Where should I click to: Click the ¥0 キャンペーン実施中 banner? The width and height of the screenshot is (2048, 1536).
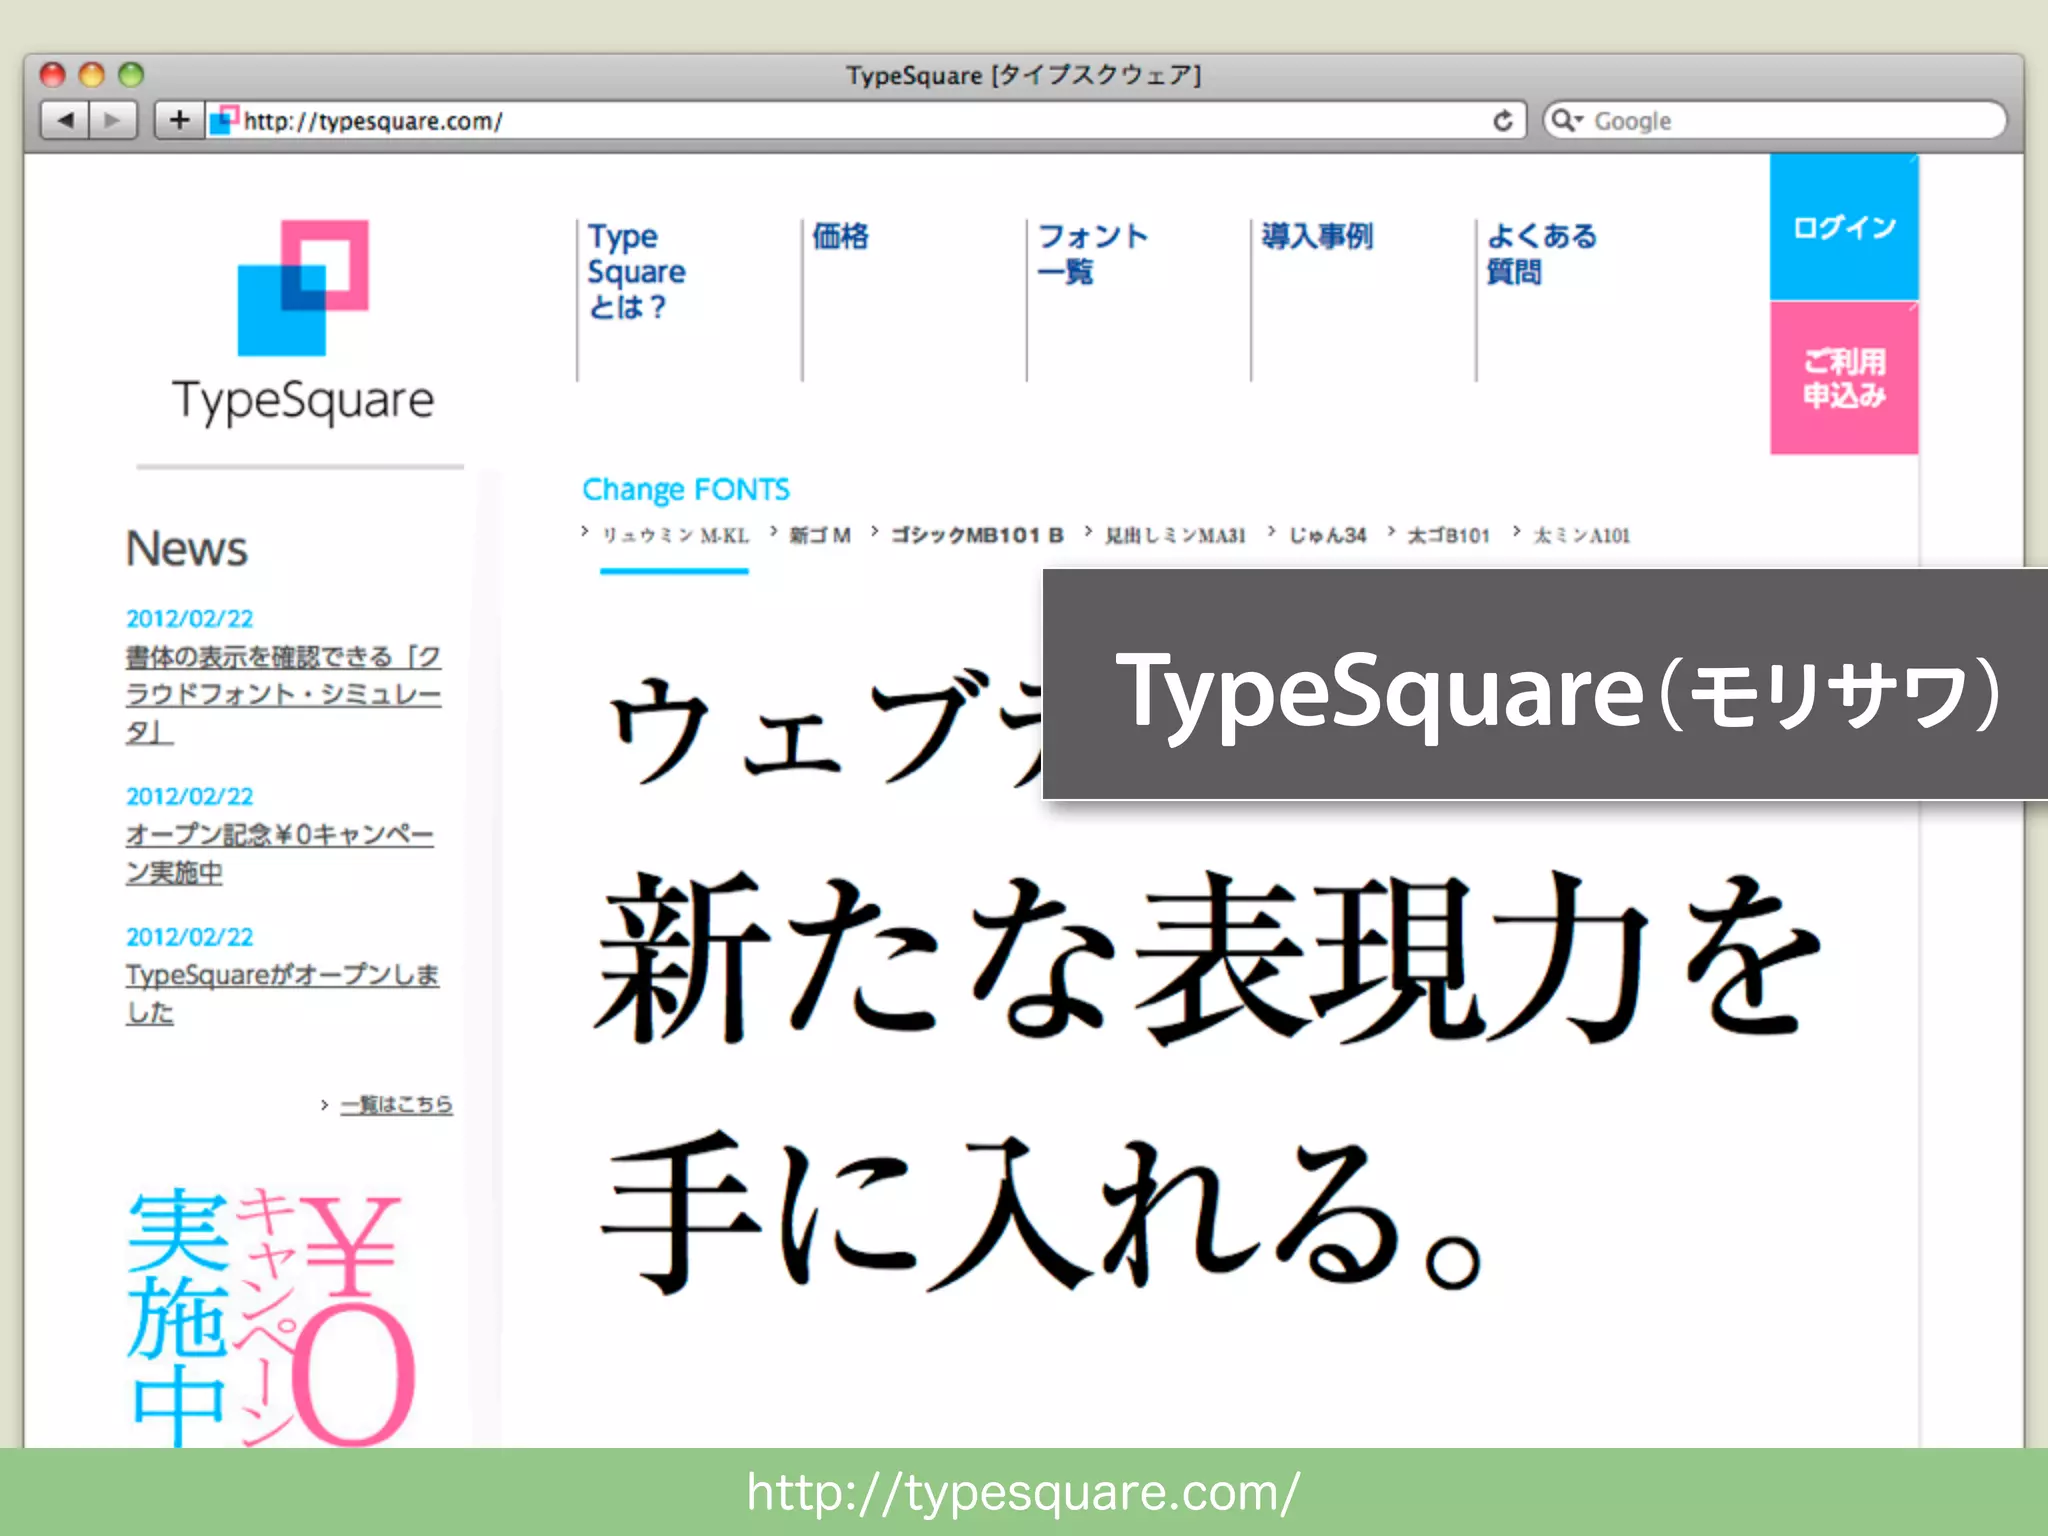pyautogui.click(x=272, y=1316)
